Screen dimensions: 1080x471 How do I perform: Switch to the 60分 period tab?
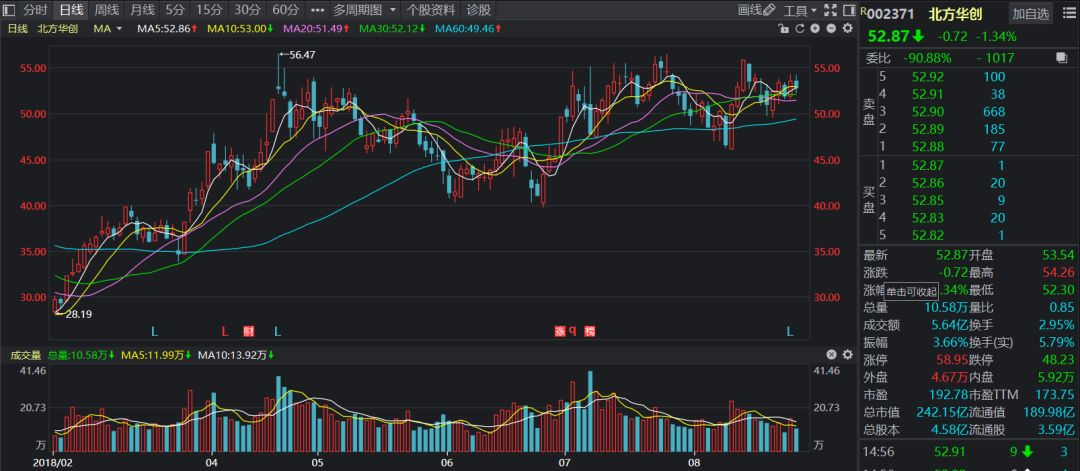pos(286,10)
